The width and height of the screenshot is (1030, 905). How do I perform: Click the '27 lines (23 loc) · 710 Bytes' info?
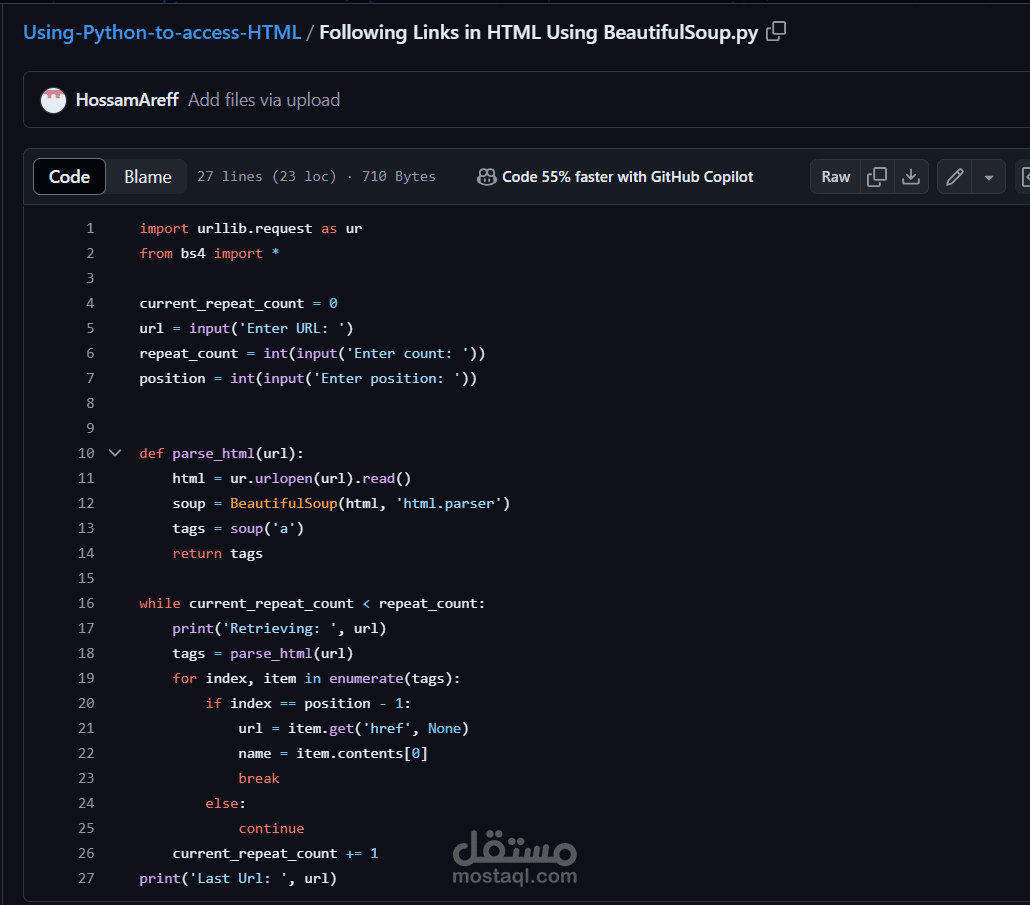click(x=316, y=177)
